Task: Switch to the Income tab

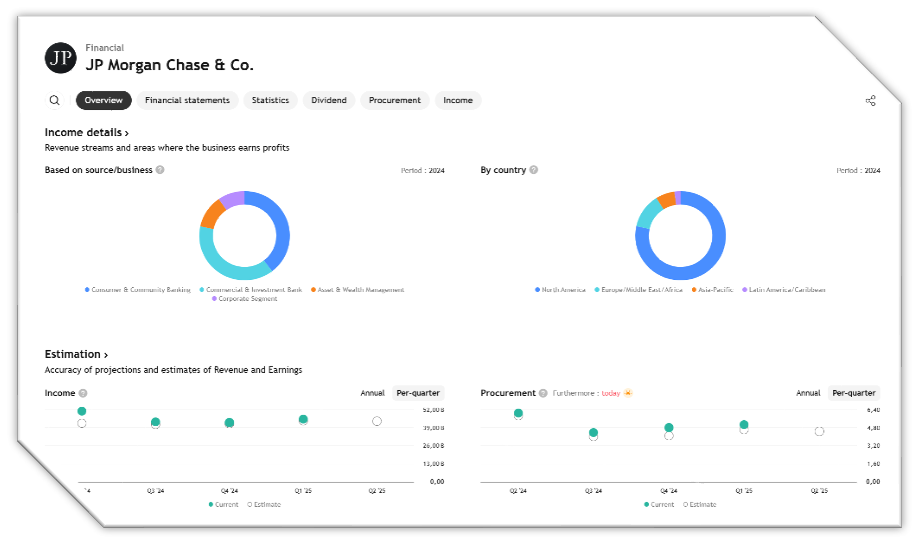Action: [458, 100]
